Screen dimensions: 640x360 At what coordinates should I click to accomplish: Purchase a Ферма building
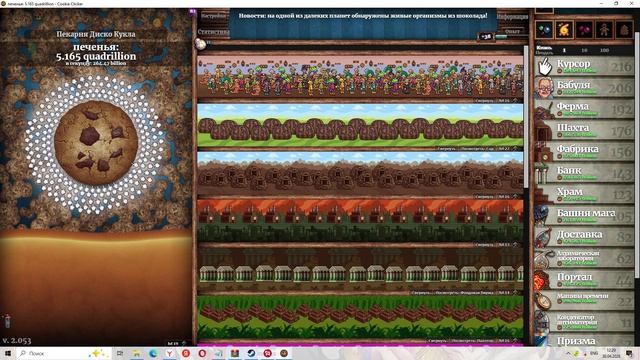(x=584, y=109)
